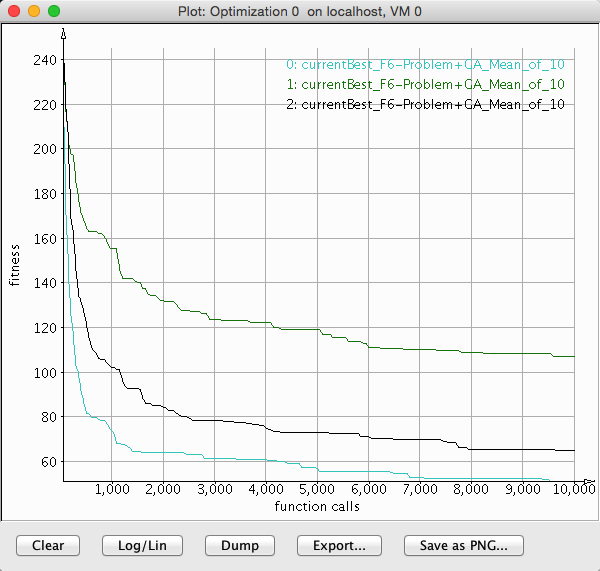600x571 pixels.
Task: Maximize the window using green button
Action: coord(54,10)
